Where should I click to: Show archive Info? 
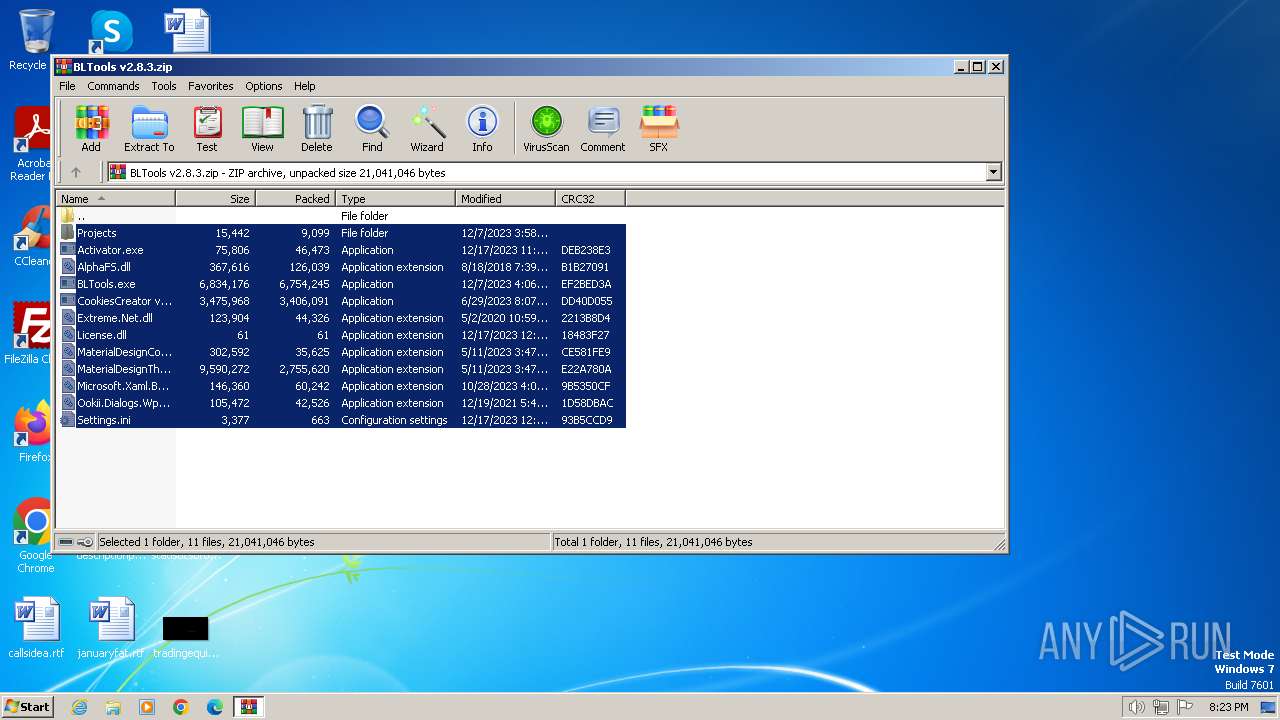click(482, 129)
